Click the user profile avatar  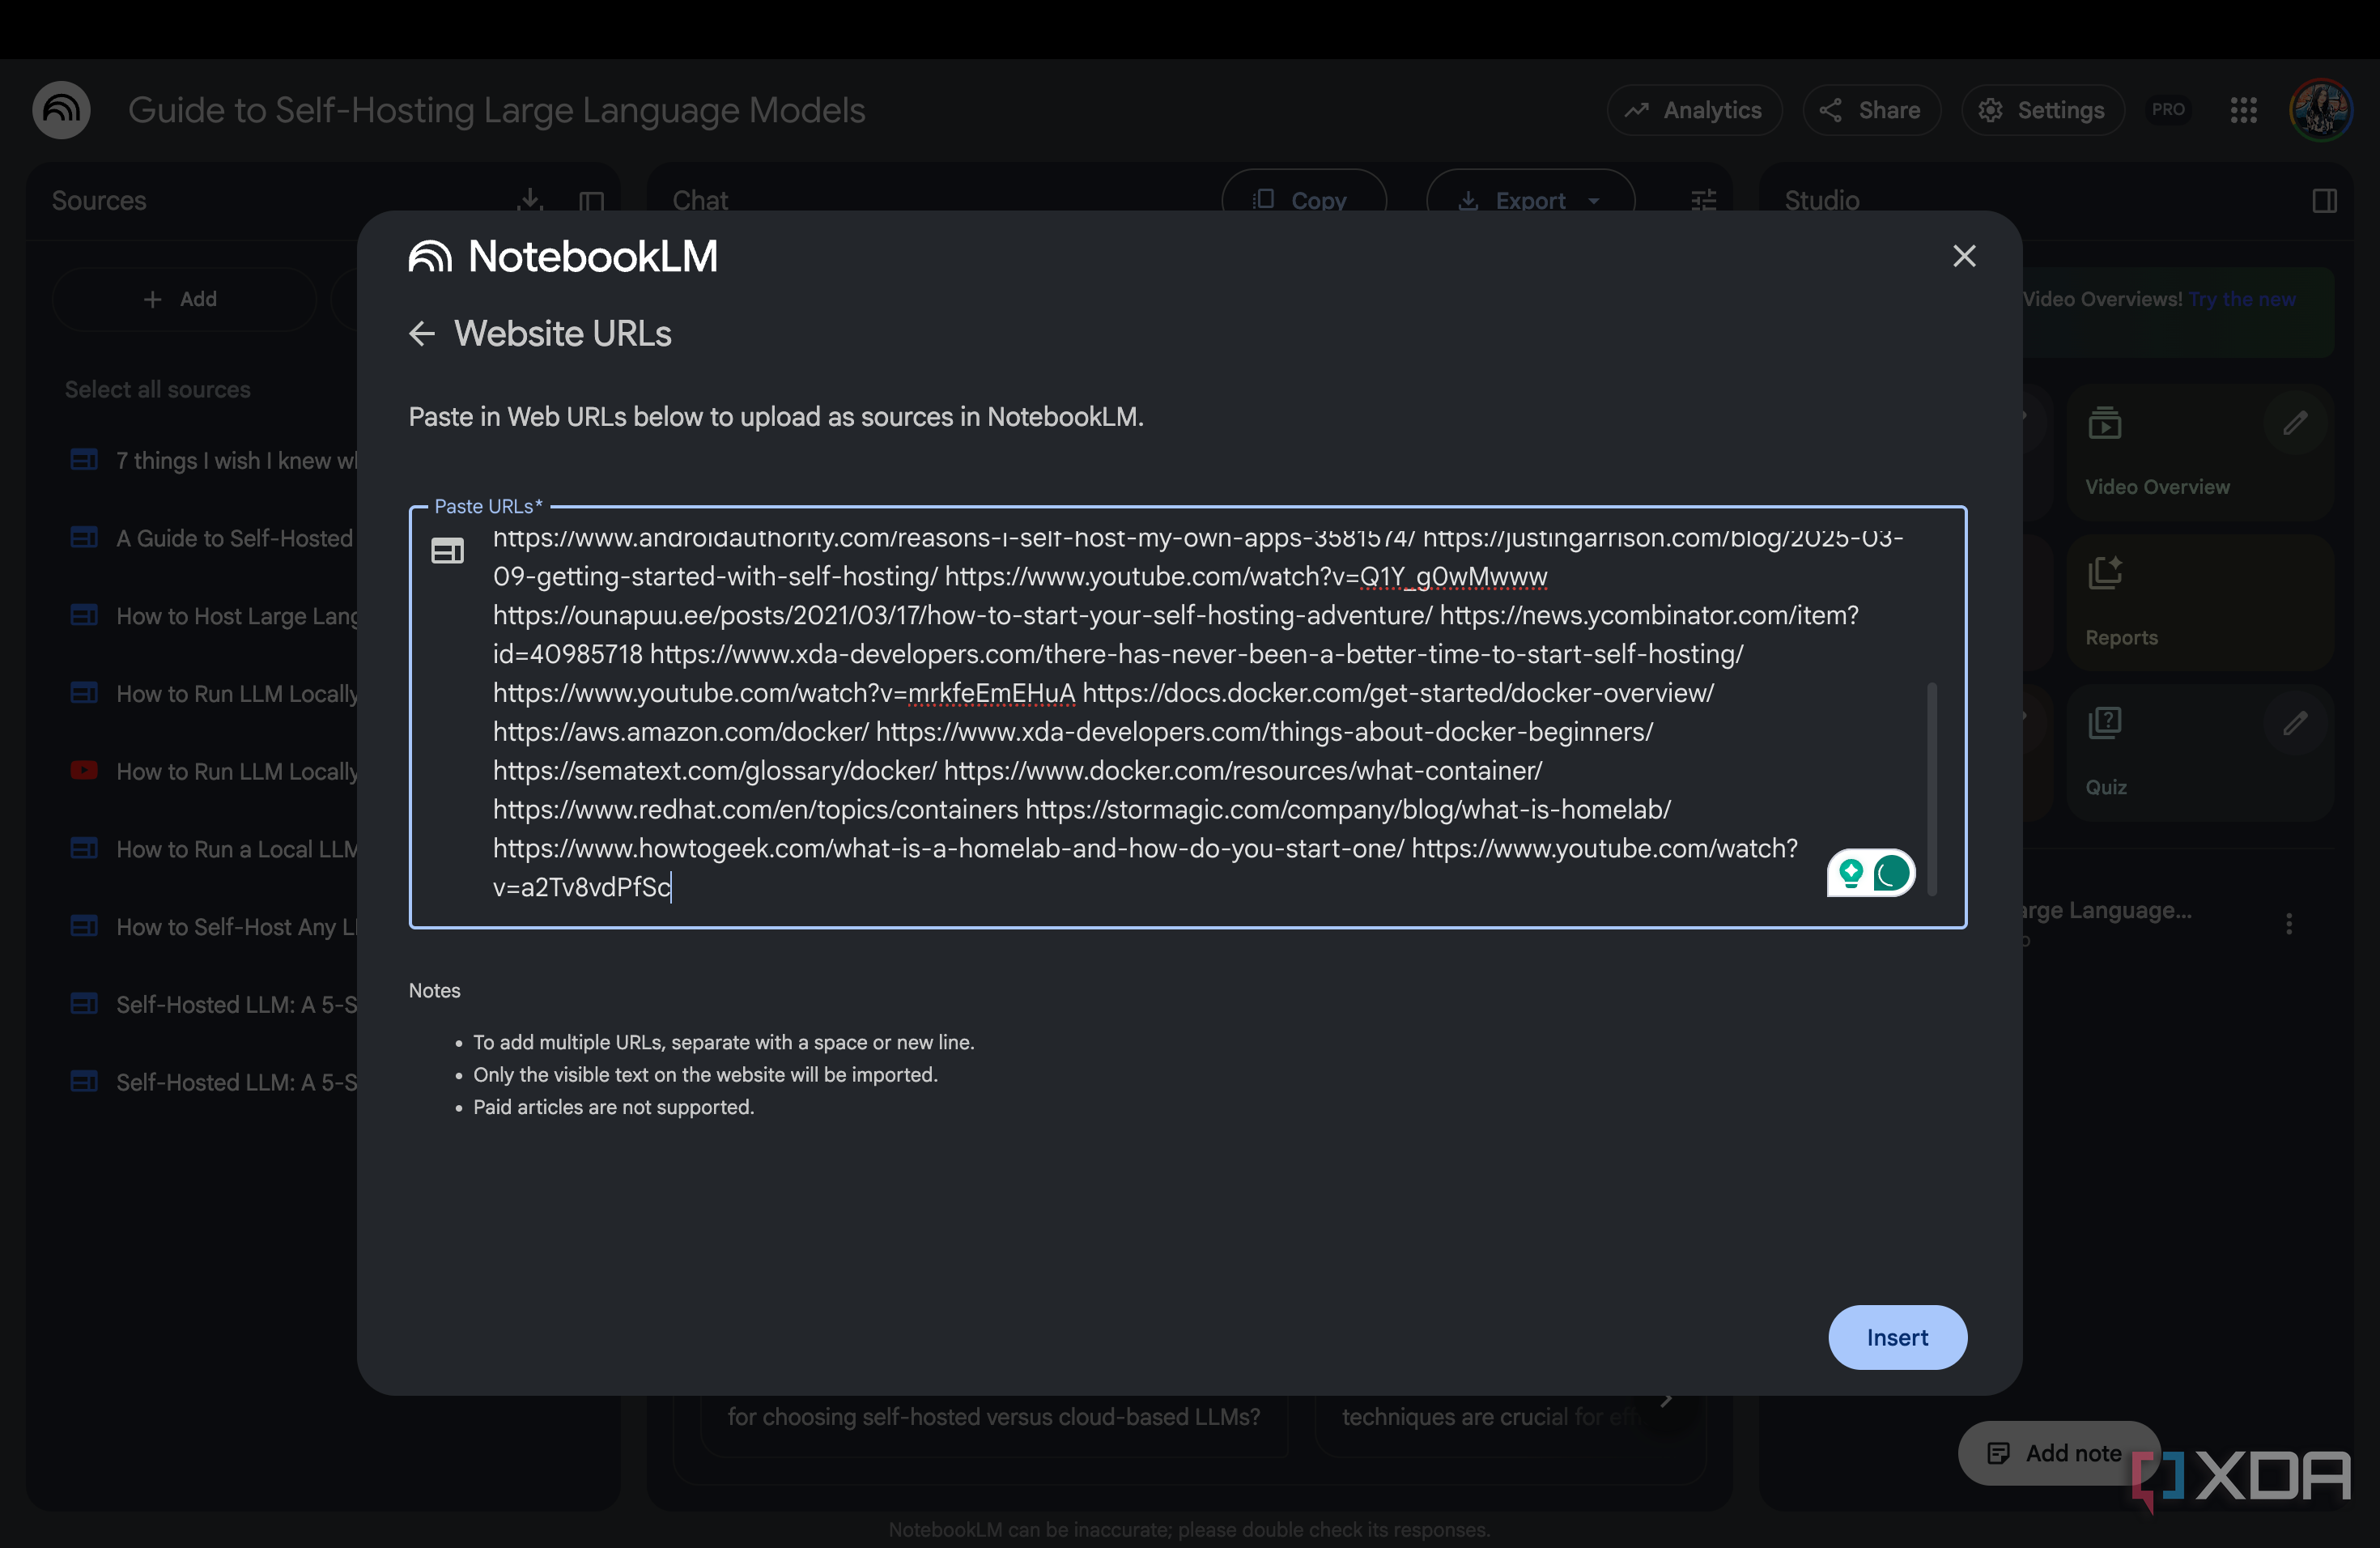(2320, 110)
